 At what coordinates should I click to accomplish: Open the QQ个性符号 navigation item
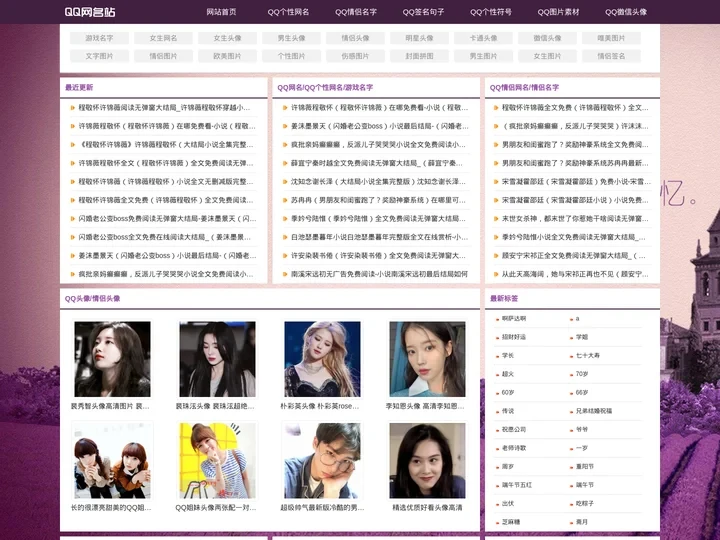coord(491,12)
